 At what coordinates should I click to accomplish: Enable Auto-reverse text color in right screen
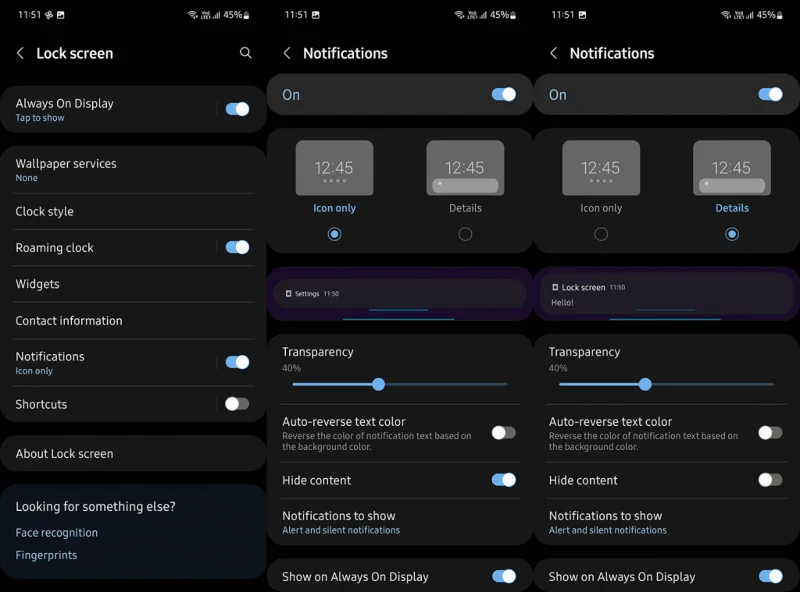coord(770,433)
